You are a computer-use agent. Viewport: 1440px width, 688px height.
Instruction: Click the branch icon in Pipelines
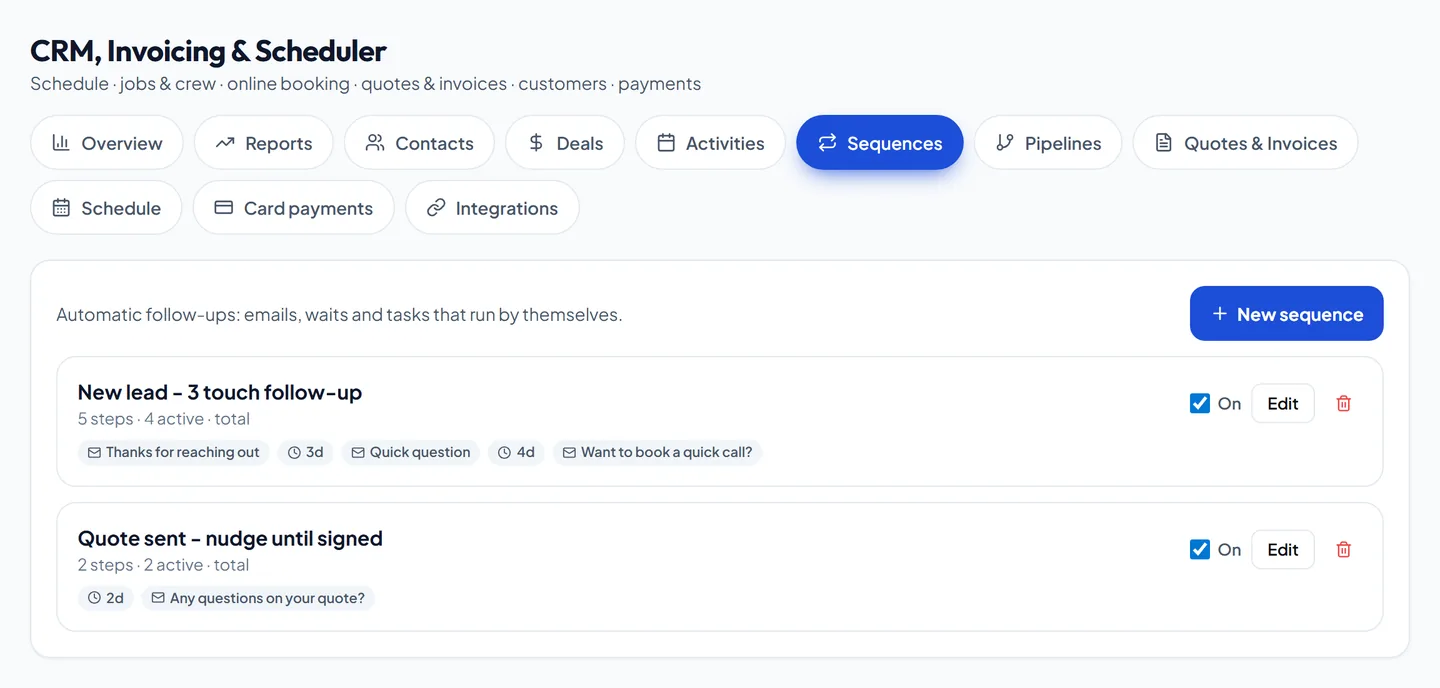pos(1005,143)
